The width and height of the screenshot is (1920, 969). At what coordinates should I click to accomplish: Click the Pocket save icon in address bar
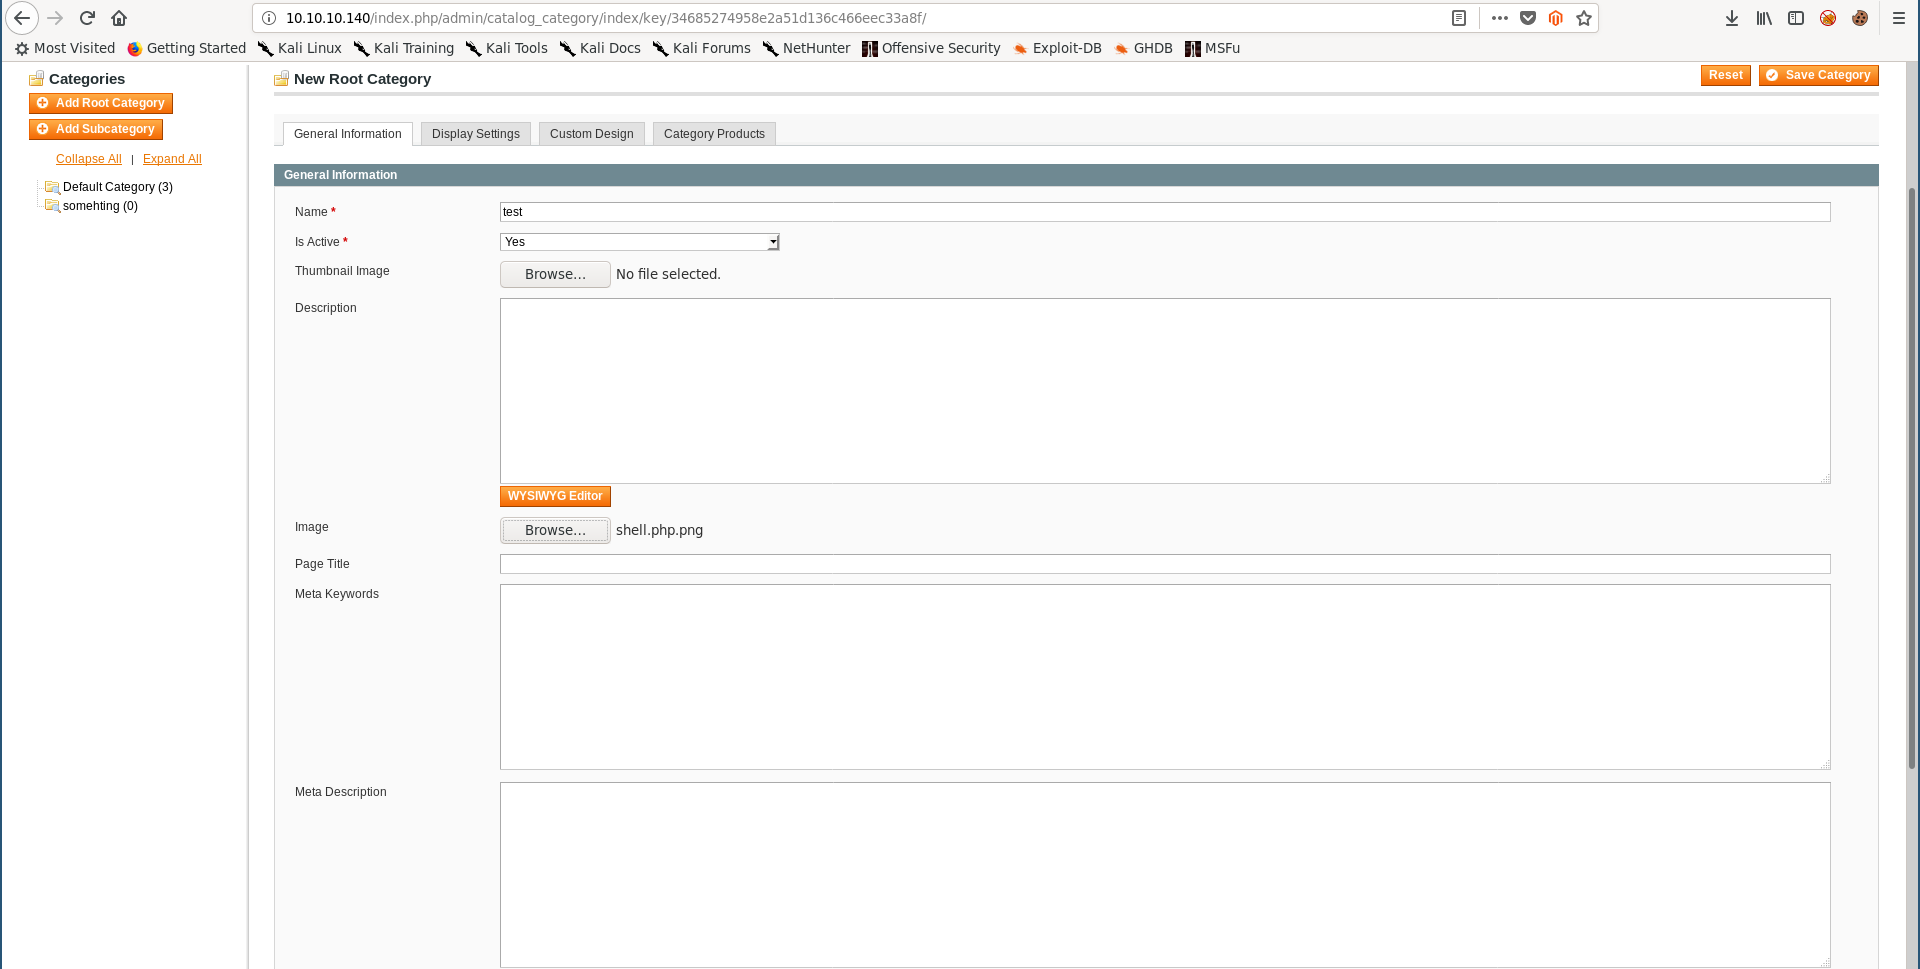1527,18
